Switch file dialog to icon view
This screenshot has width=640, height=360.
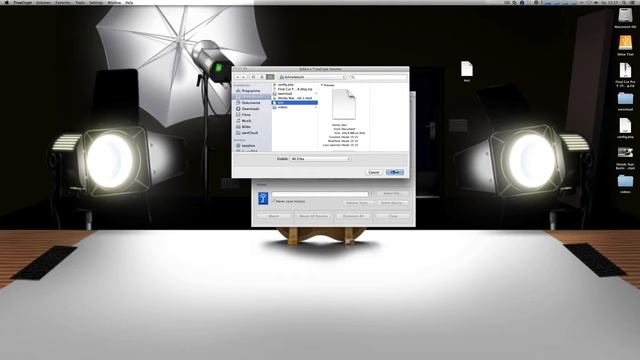tap(253, 77)
